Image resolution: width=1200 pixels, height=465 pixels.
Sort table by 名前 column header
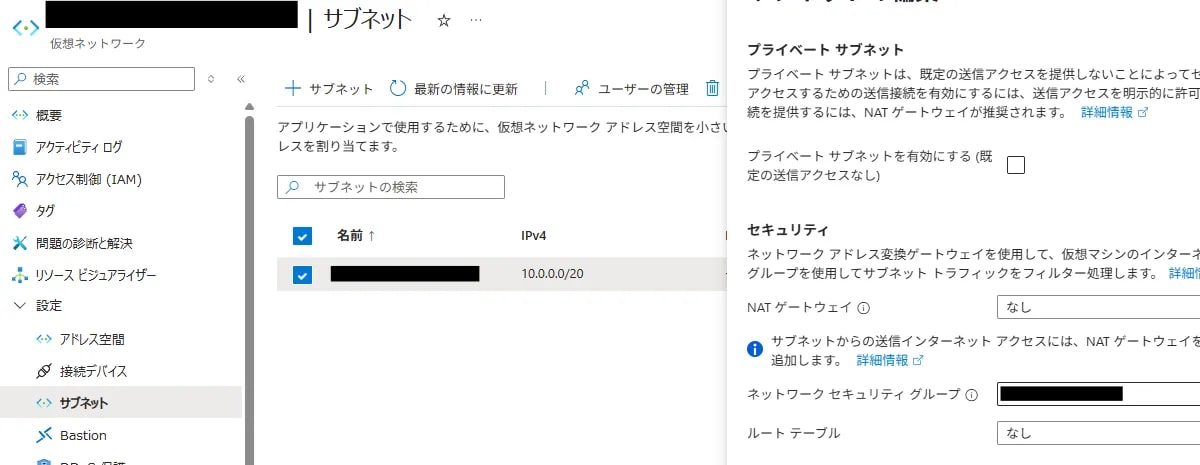356,236
